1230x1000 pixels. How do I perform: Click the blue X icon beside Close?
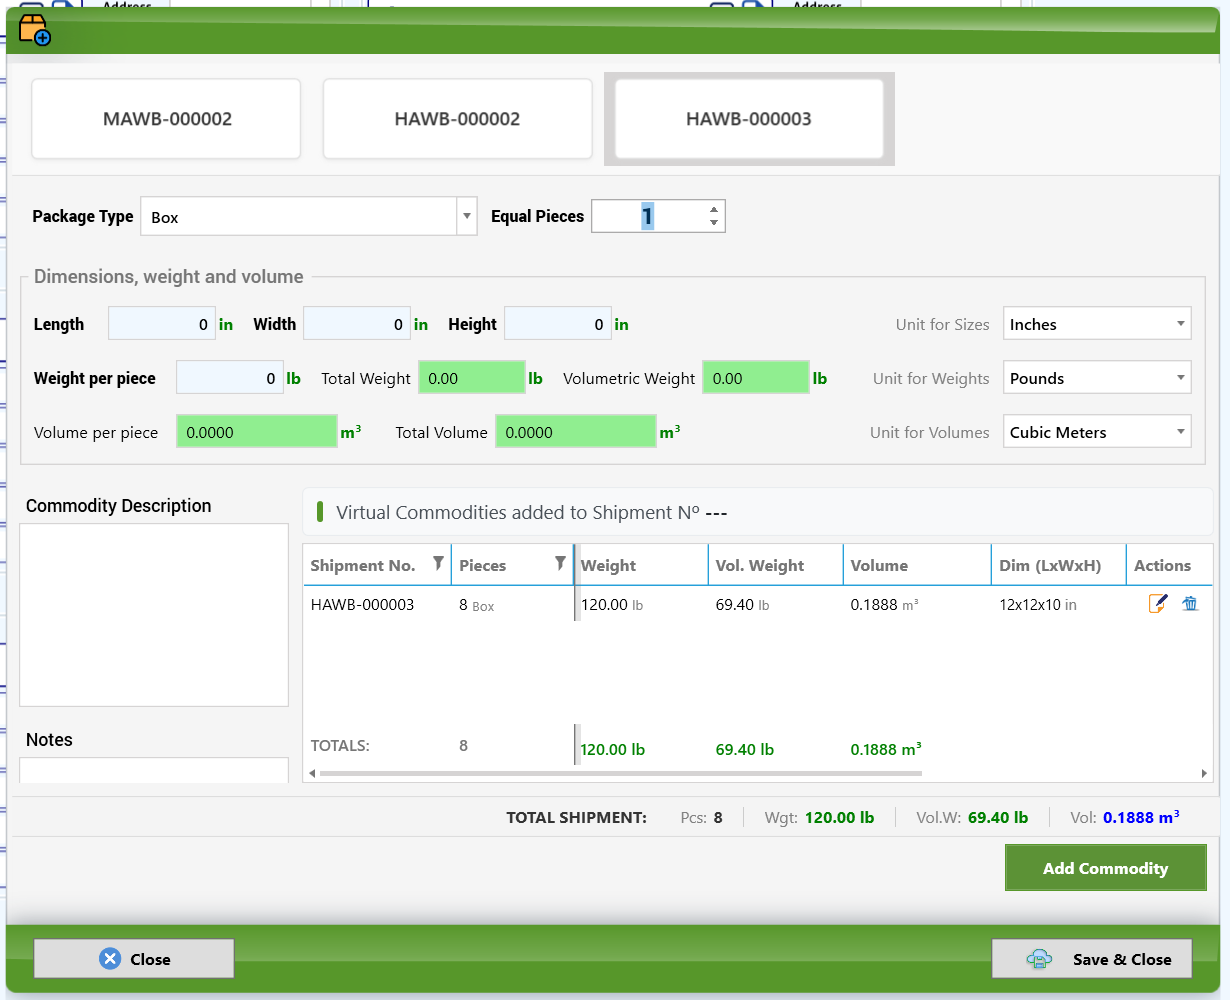(110, 959)
